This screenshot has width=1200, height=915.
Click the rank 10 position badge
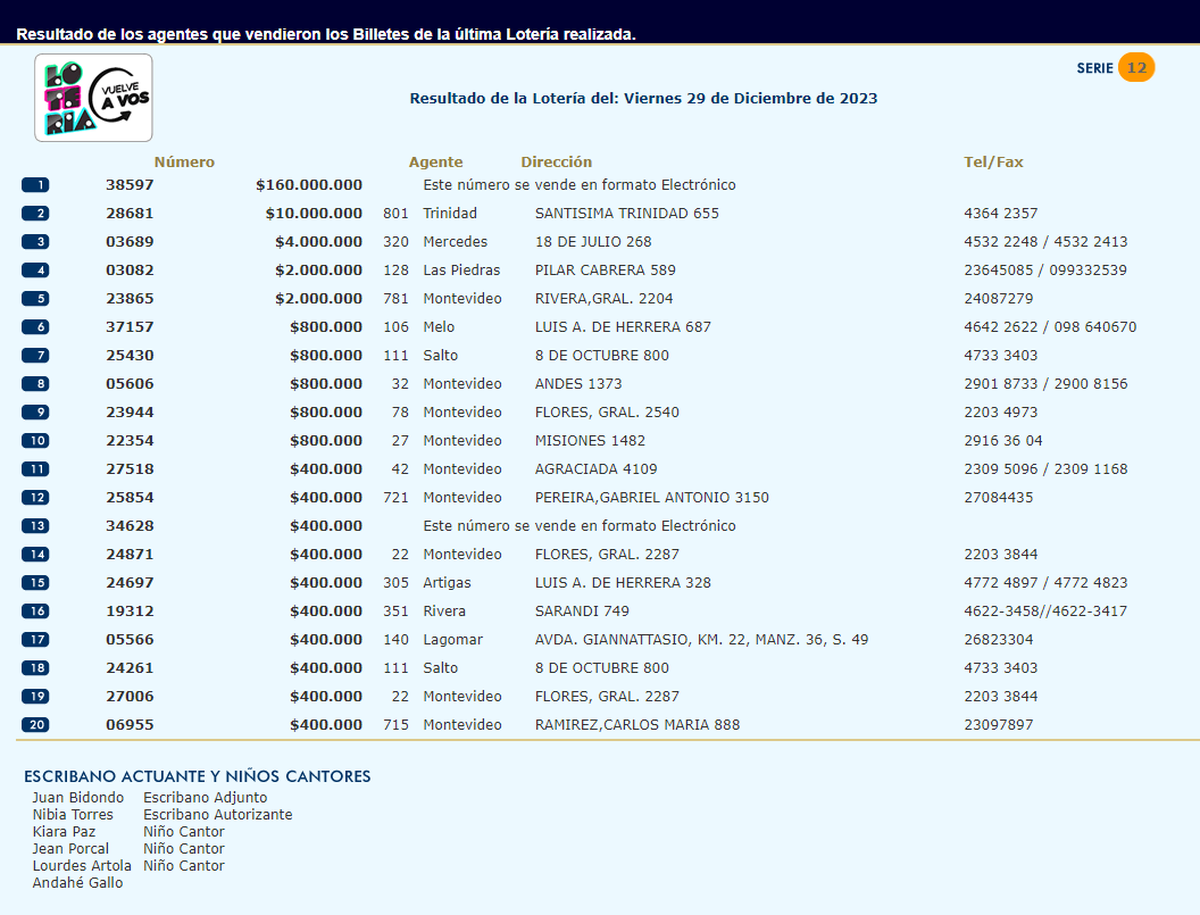(x=35, y=441)
